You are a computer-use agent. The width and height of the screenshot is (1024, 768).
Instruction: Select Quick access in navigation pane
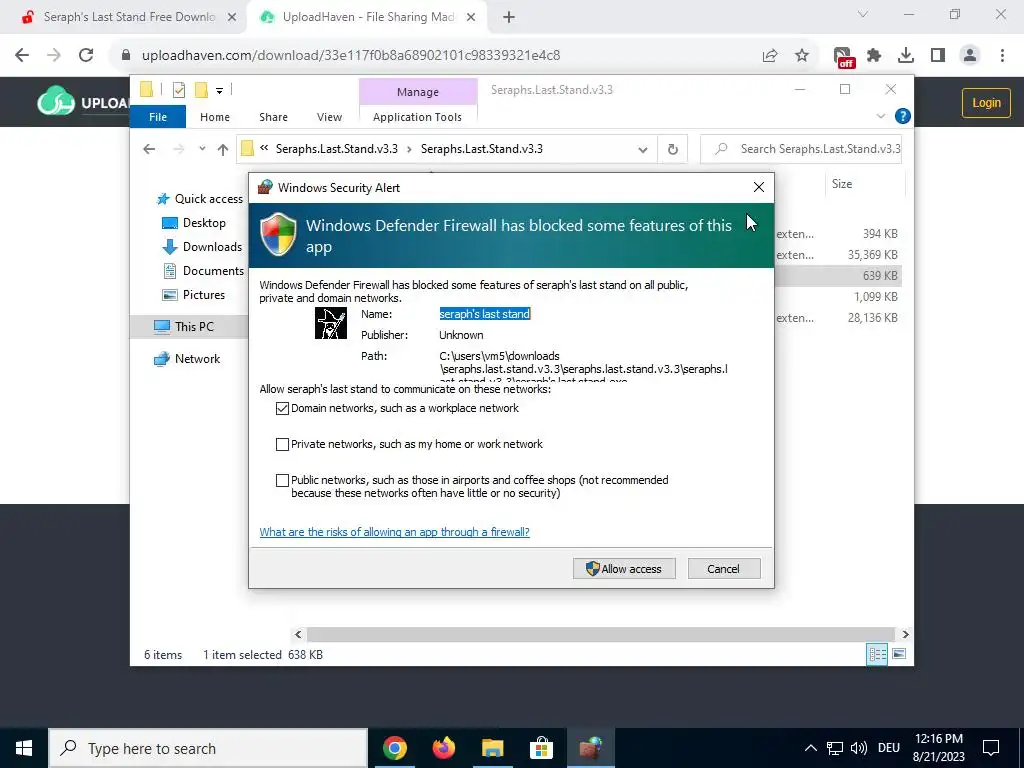tap(200, 199)
